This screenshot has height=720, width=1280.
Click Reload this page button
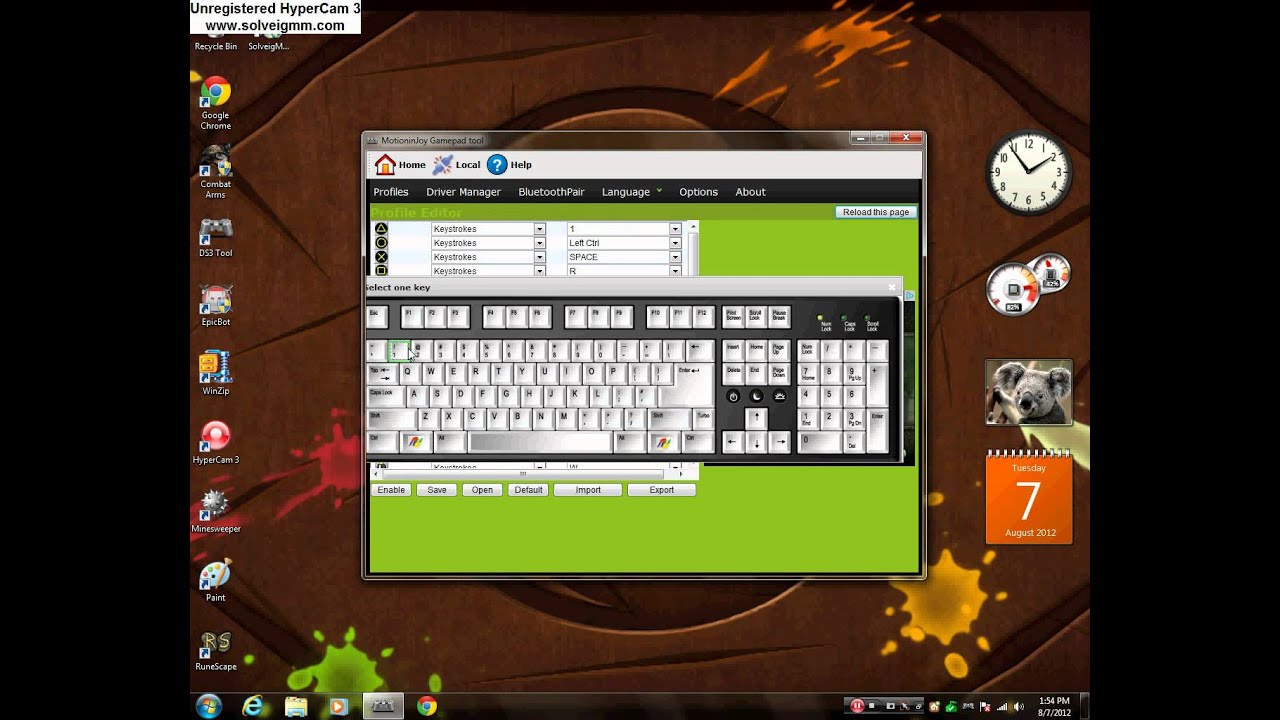coord(876,212)
